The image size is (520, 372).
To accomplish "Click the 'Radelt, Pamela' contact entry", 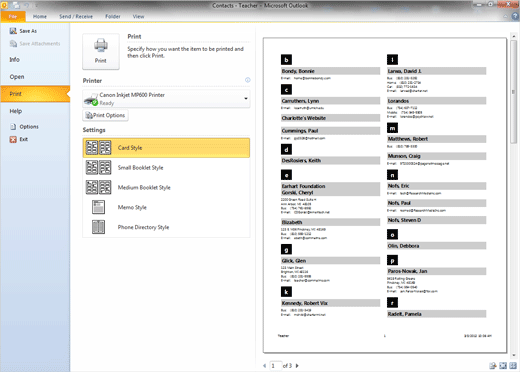I will click(x=436, y=314).
